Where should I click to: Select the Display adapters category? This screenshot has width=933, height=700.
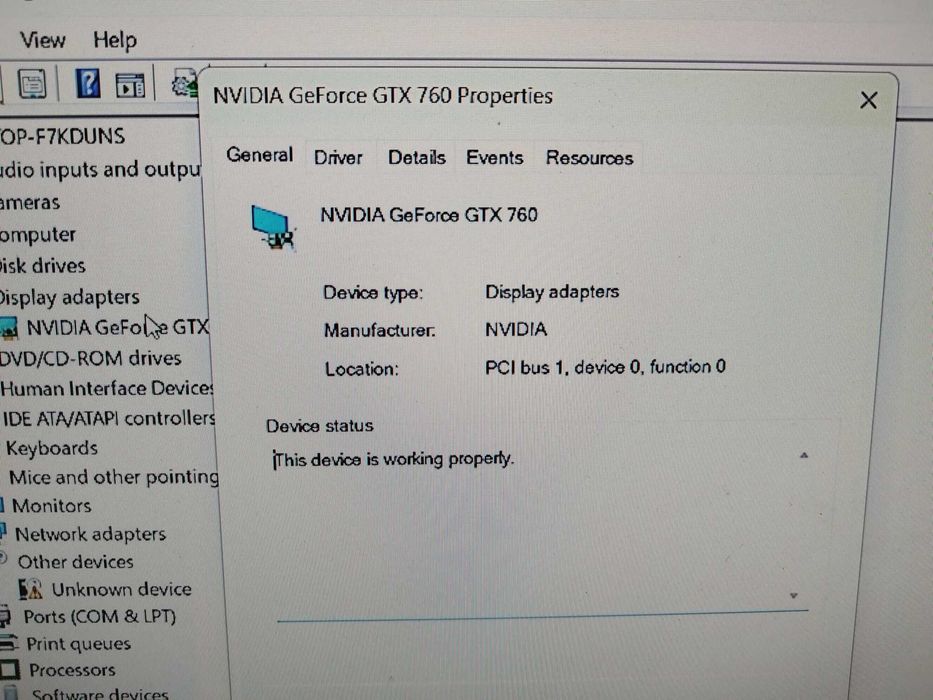(x=70, y=297)
